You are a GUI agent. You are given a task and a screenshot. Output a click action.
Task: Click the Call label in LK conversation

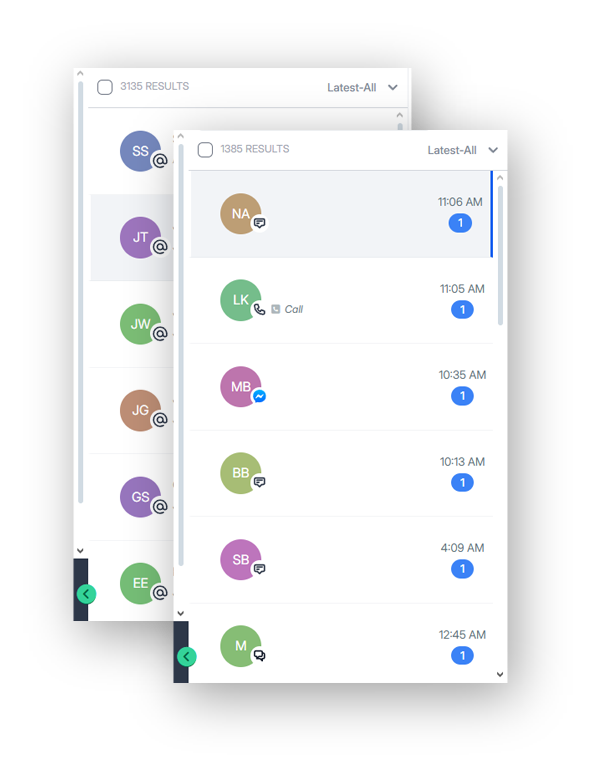tap(293, 309)
